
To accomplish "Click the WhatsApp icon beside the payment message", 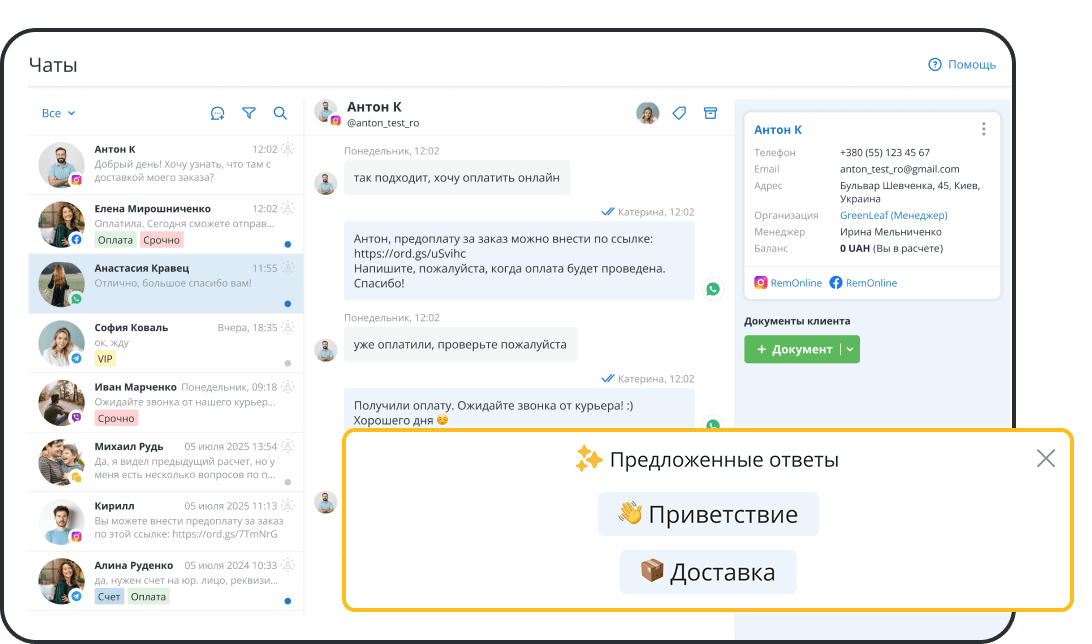I will [712, 288].
